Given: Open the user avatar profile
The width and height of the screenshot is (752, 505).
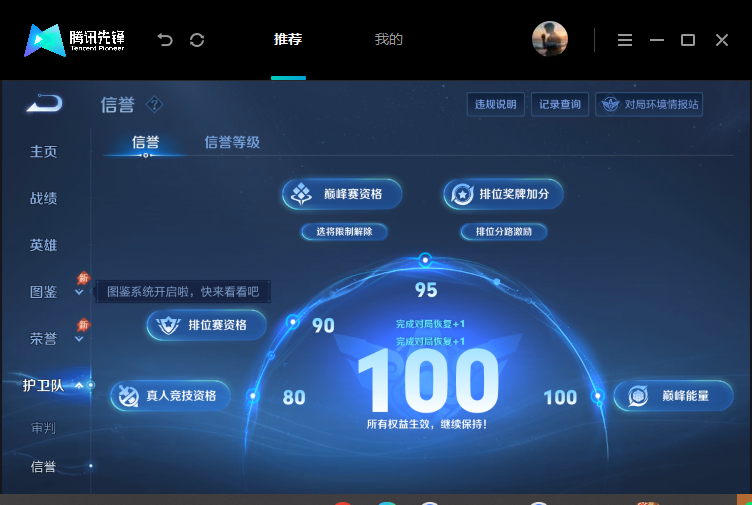Looking at the screenshot, I should [x=550, y=39].
